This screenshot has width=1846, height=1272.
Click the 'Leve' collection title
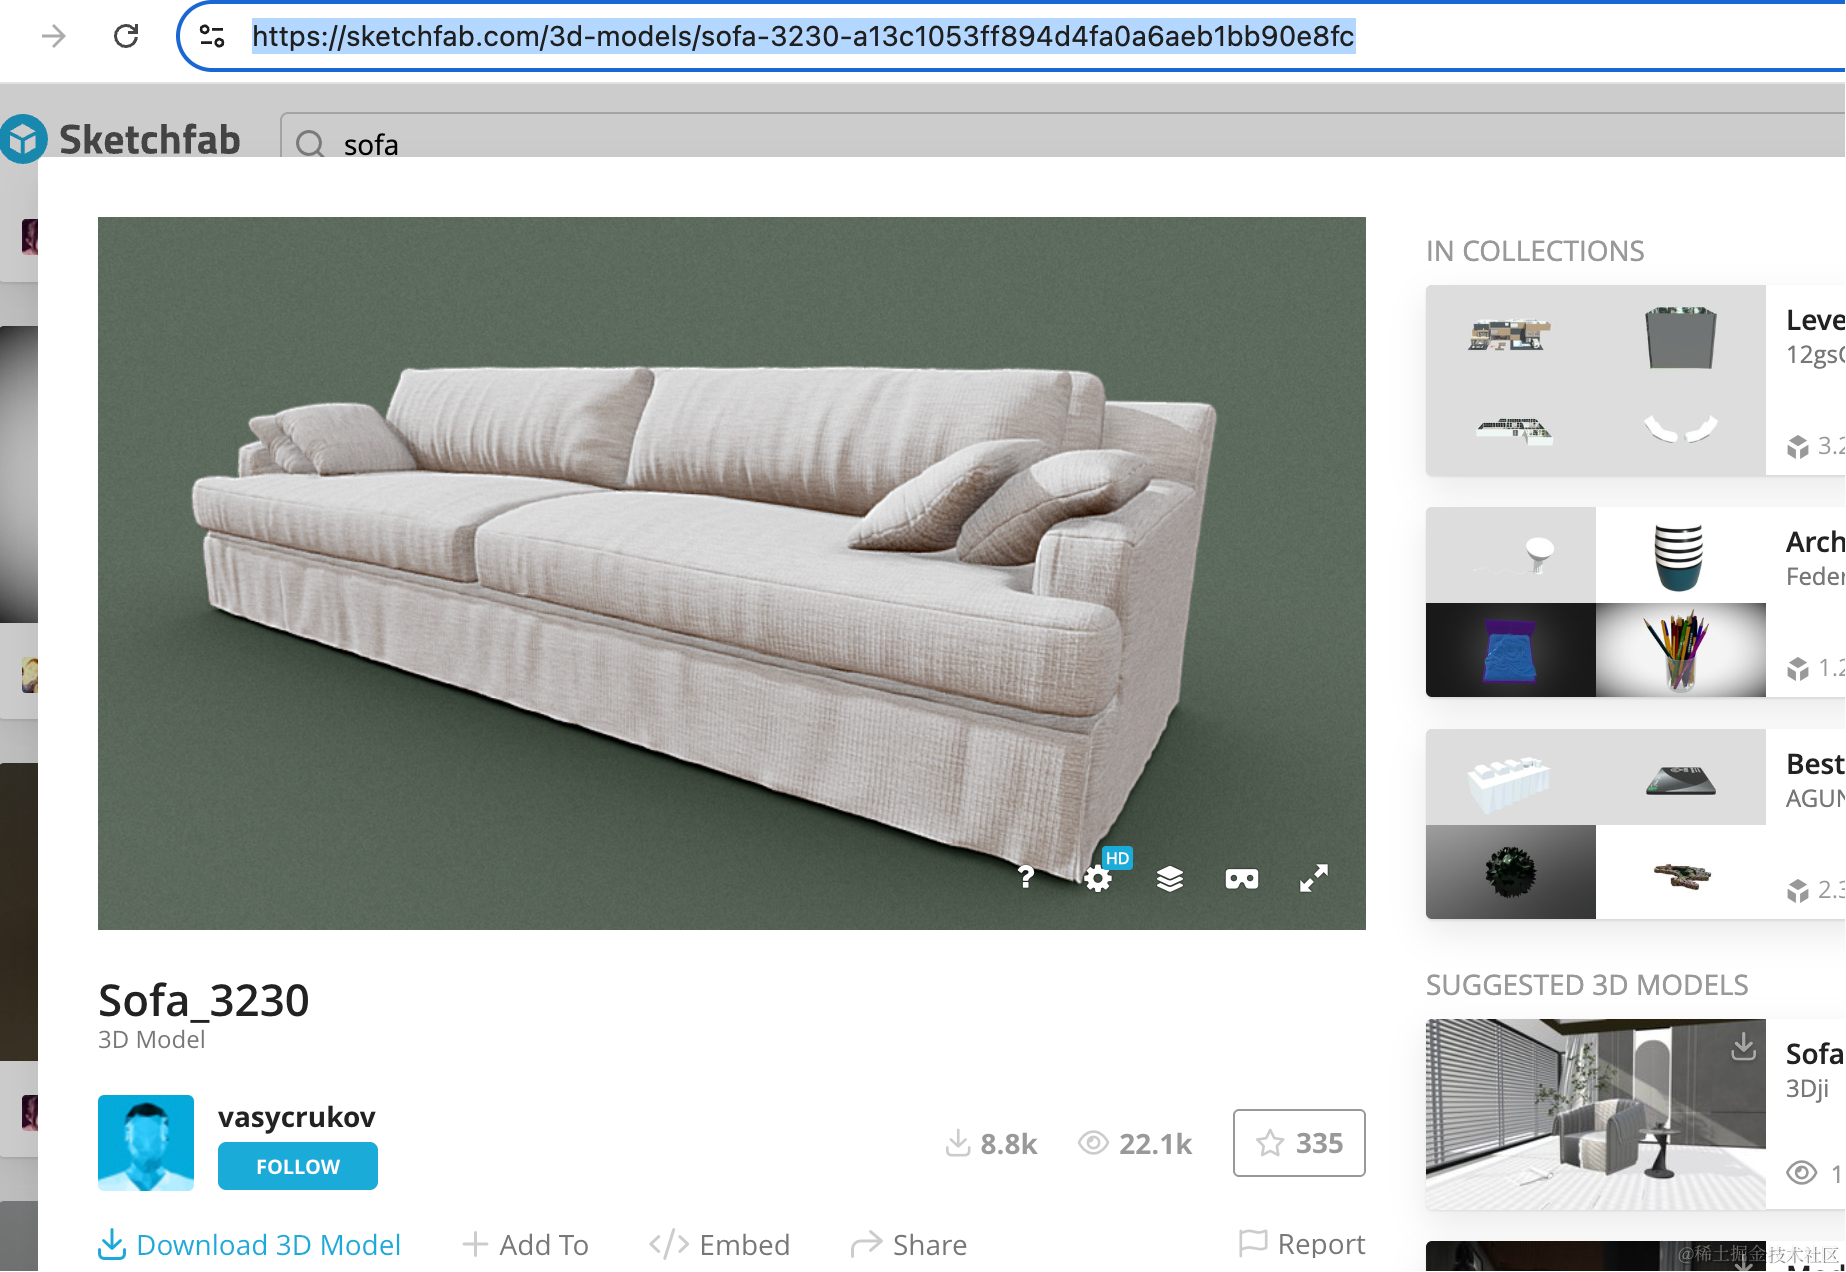coord(1815,320)
